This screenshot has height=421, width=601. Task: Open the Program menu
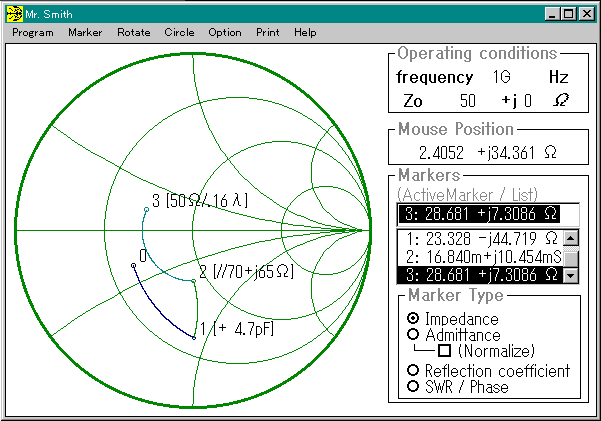tap(33, 33)
